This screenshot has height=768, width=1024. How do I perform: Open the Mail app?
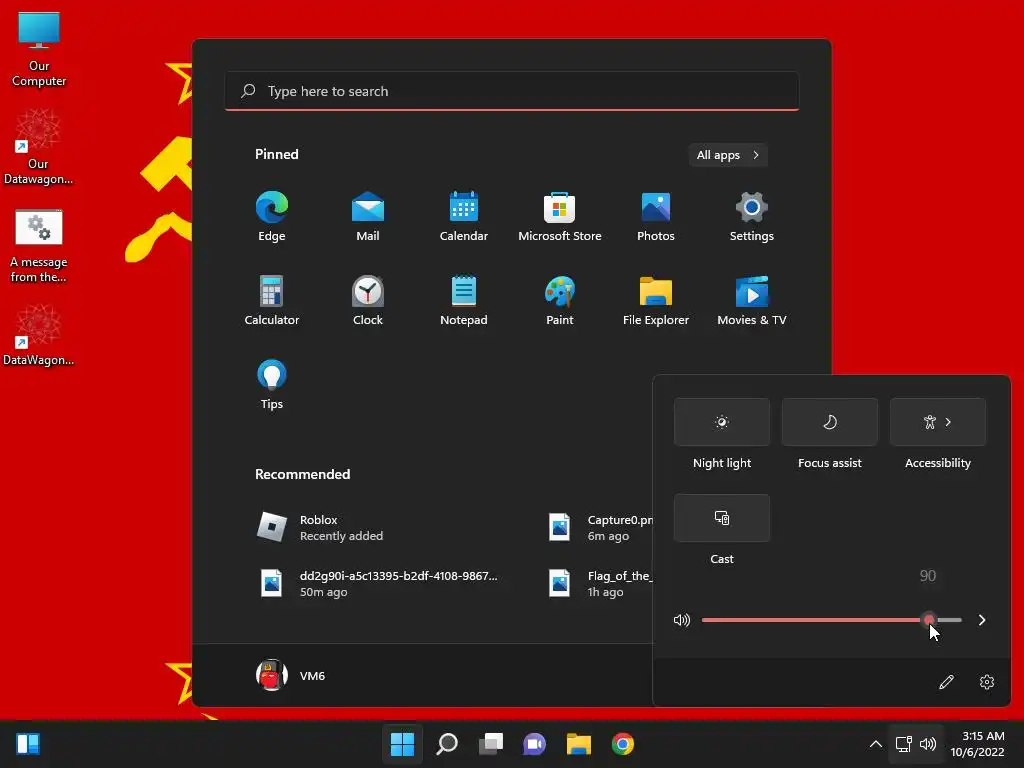[368, 217]
